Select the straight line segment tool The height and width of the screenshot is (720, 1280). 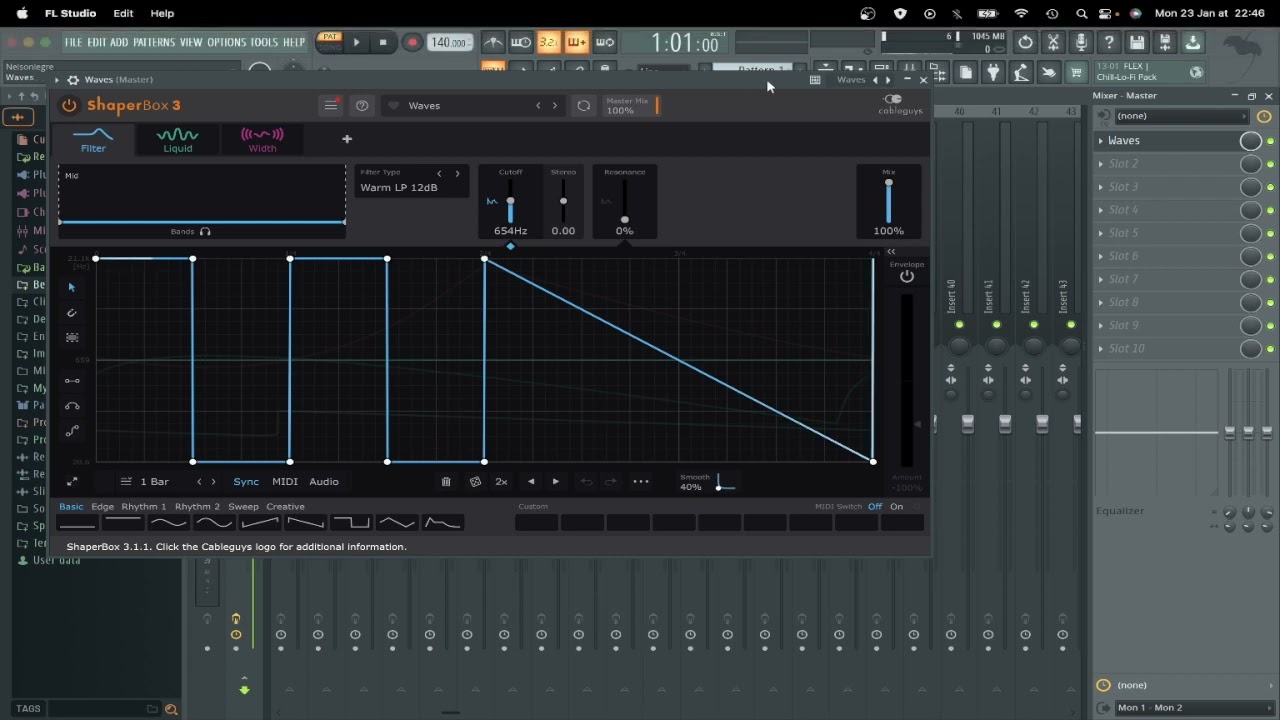pyautogui.click(x=72, y=381)
